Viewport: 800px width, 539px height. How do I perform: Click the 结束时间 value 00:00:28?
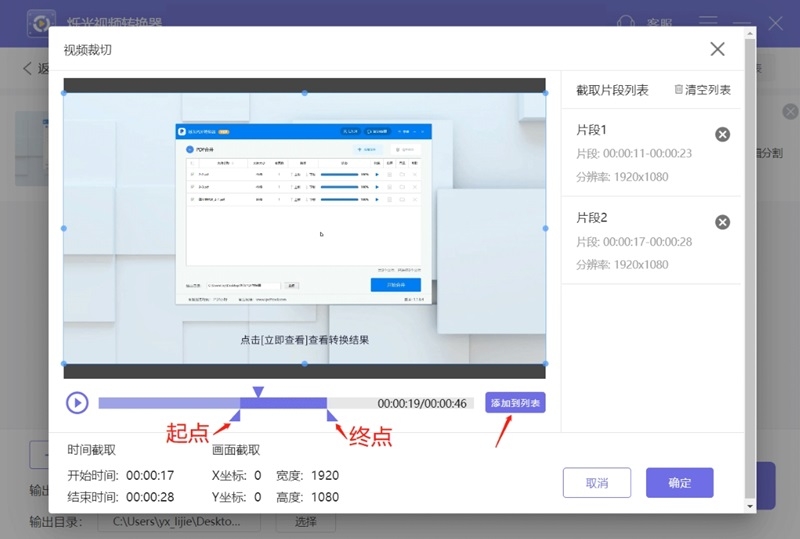tap(150, 497)
